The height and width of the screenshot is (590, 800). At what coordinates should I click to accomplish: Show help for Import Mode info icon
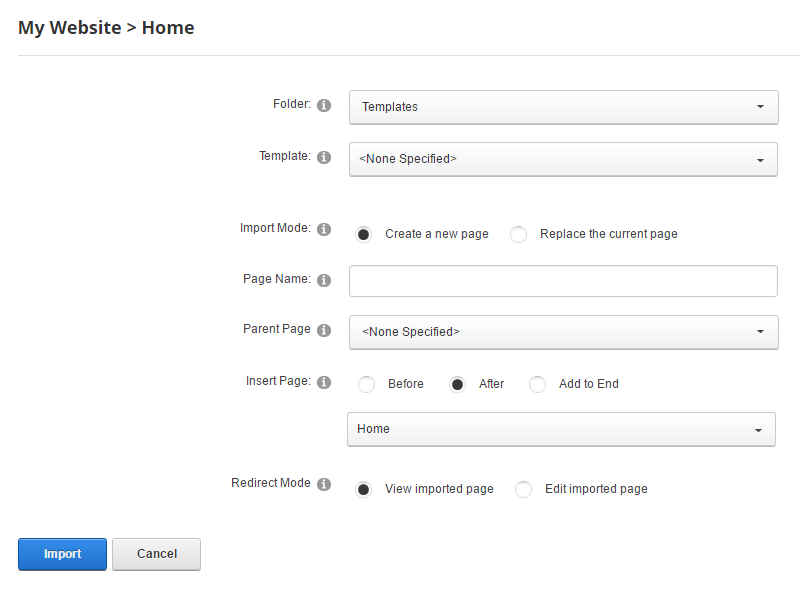[x=324, y=229]
